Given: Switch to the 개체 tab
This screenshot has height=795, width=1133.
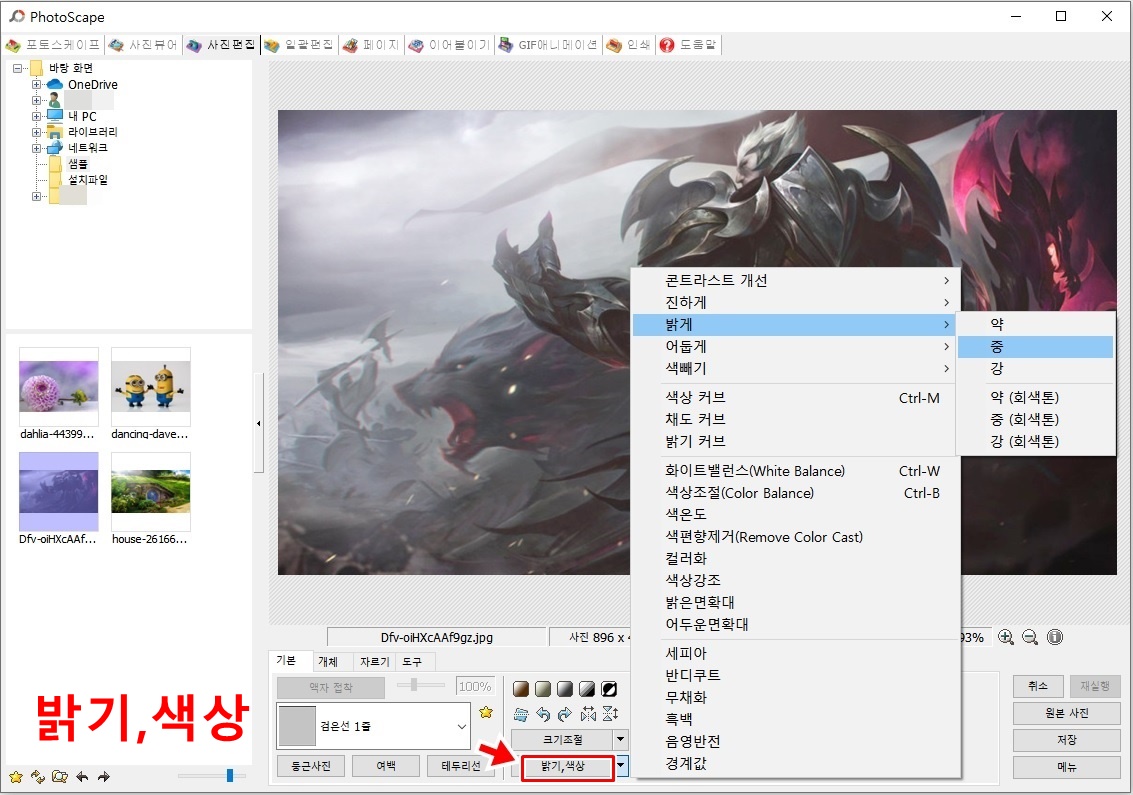Looking at the screenshot, I should tap(328, 661).
